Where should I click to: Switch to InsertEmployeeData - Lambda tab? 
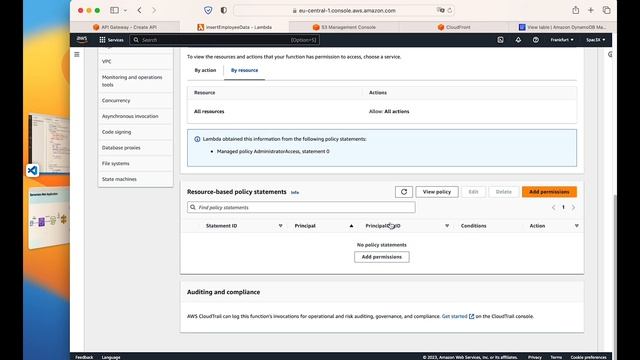234,27
